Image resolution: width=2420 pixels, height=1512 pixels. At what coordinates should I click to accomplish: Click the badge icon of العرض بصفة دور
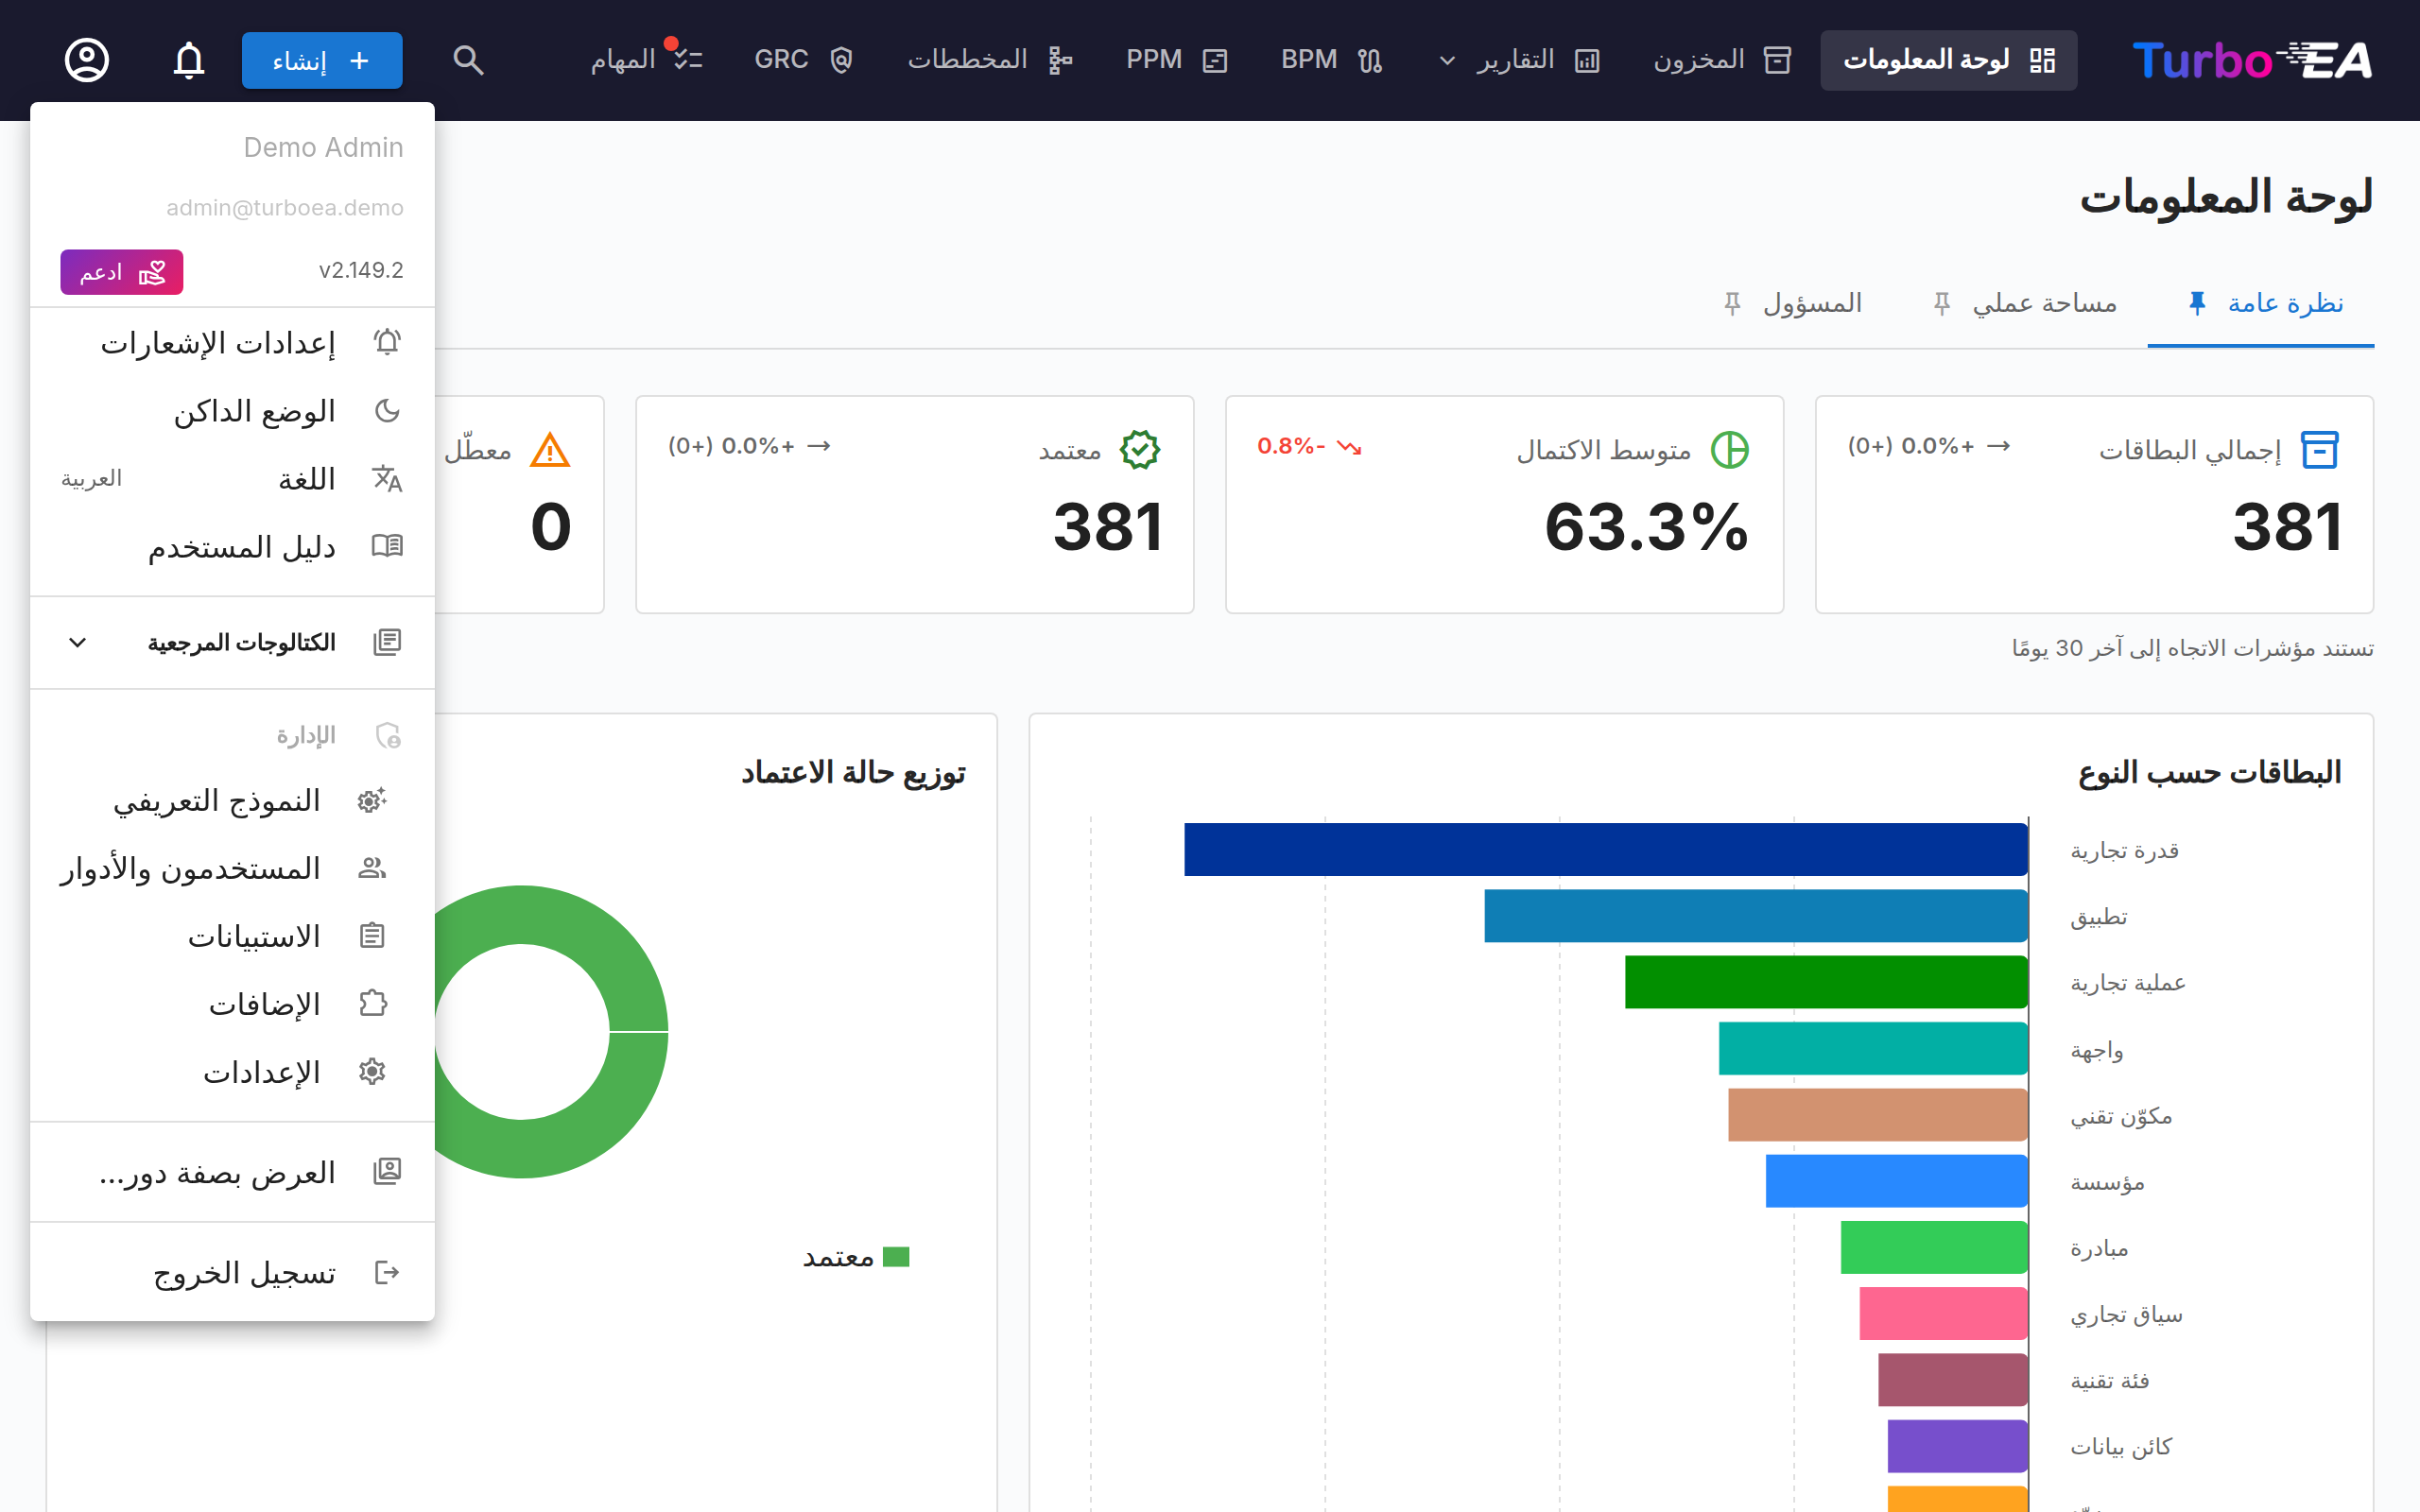pyautogui.click(x=387, y=1172)
